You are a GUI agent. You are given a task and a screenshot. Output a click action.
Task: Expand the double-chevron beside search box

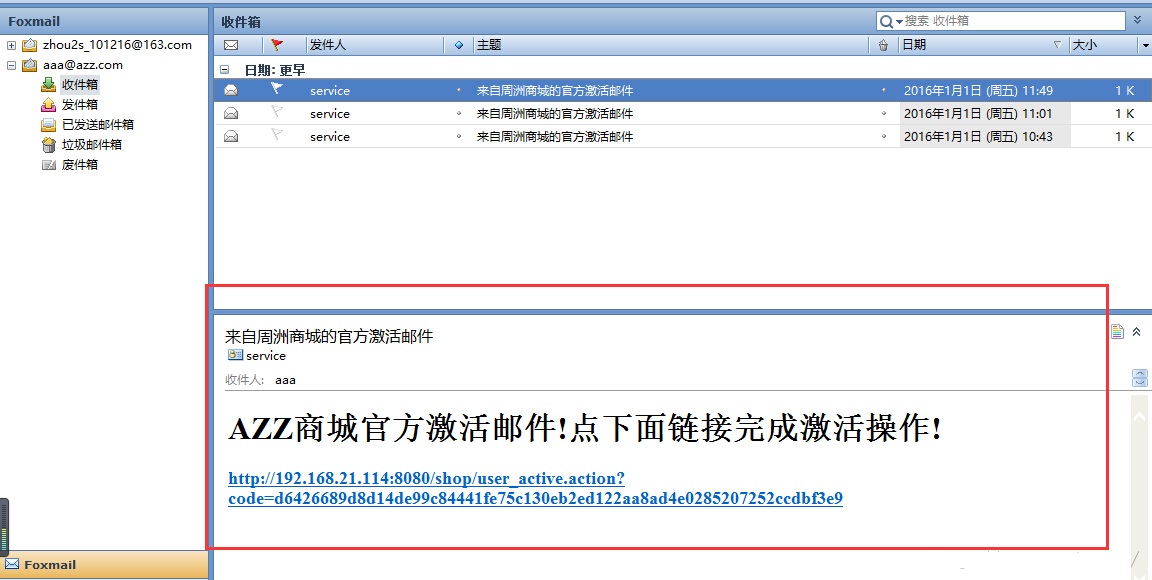point(1139,21)
